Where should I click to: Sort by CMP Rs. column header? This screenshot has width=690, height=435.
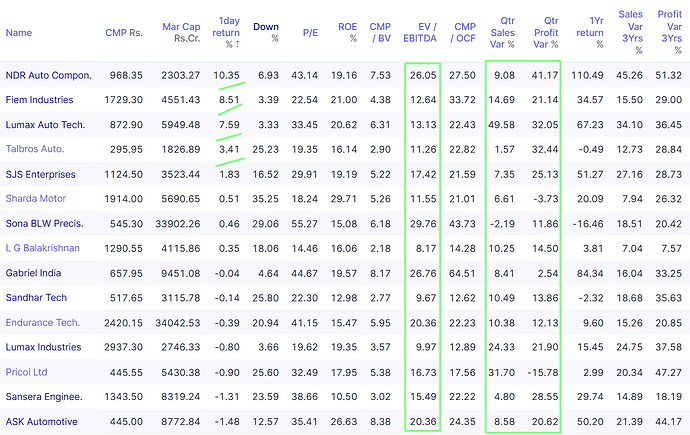tap(124, 33)
